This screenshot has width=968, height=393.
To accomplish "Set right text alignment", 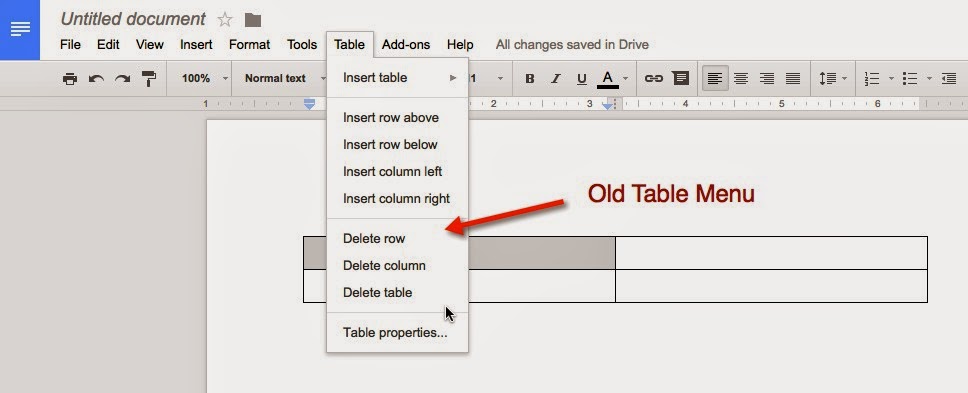I will point(767,78).
